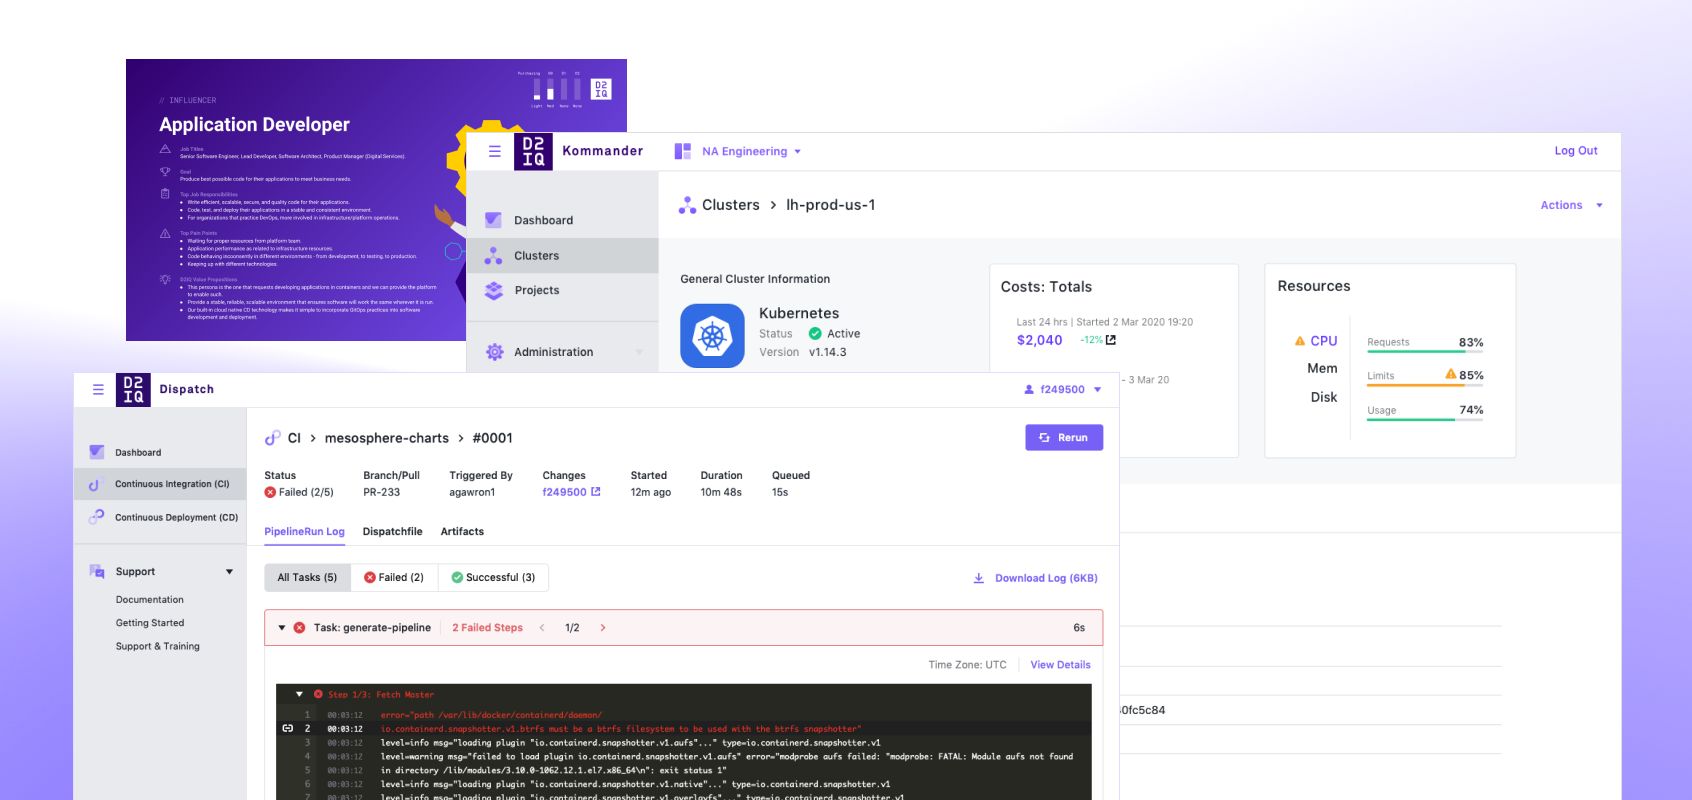Switch to the Dispatchfile tab
Image resolution: width=1692 pixels, height=800 pixels.
coord(392,532)
